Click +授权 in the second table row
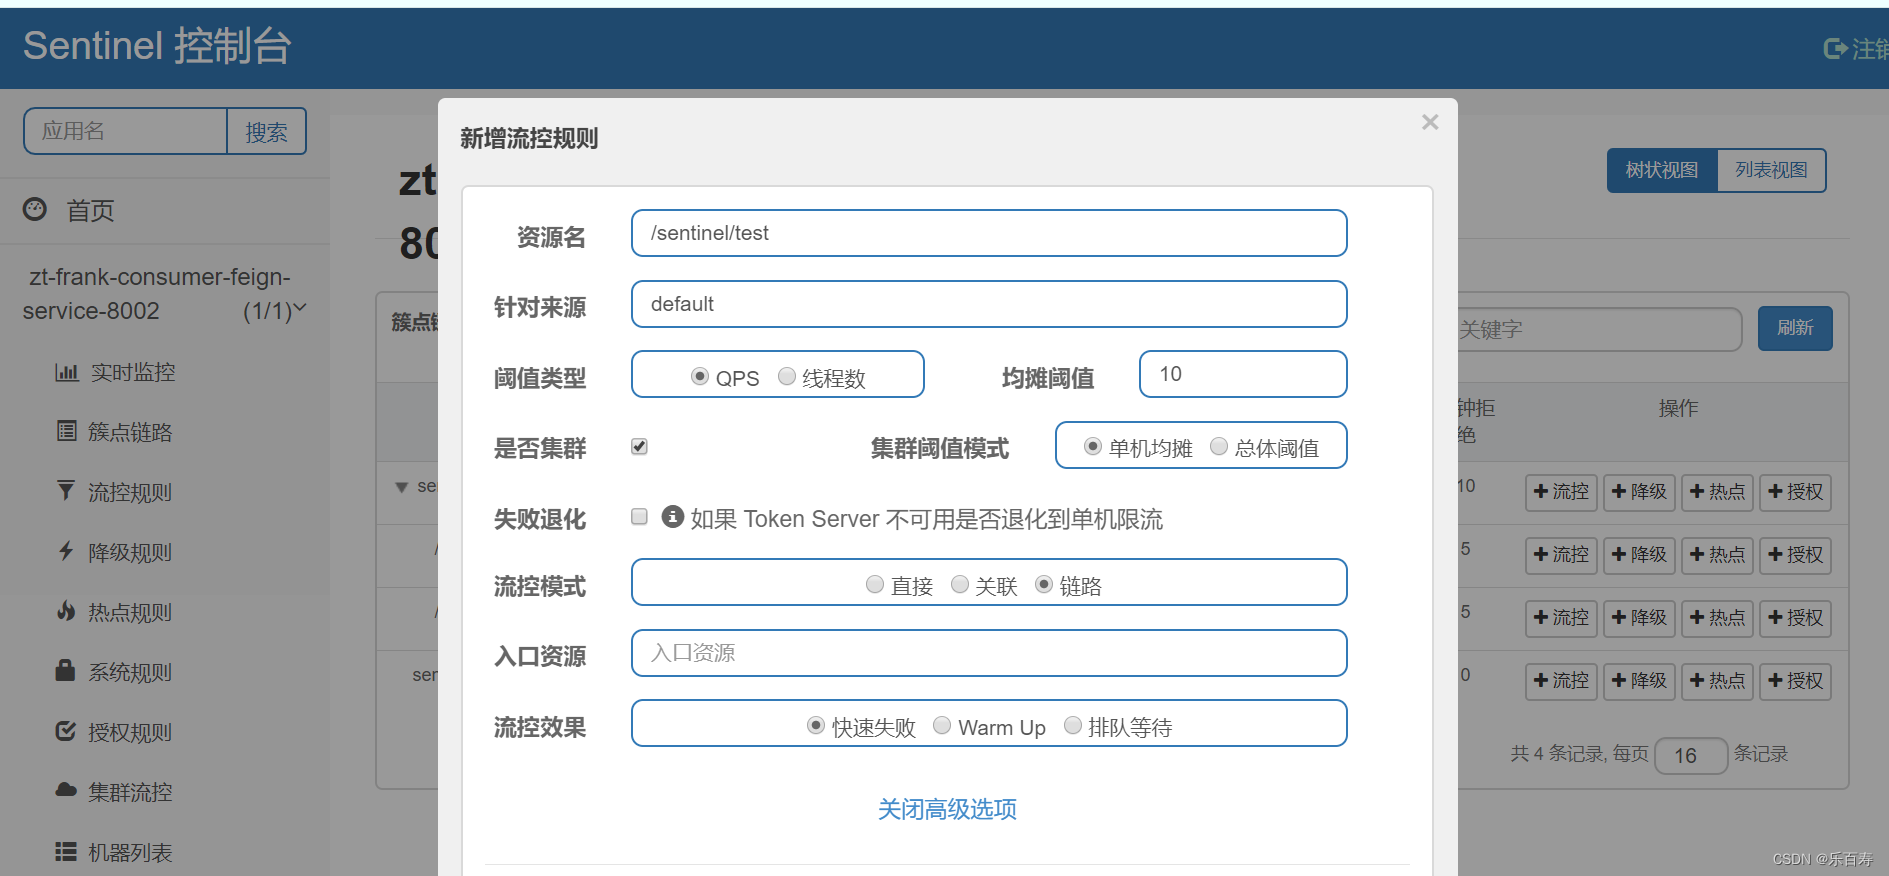The image size is (1889, 876). 1795,555
